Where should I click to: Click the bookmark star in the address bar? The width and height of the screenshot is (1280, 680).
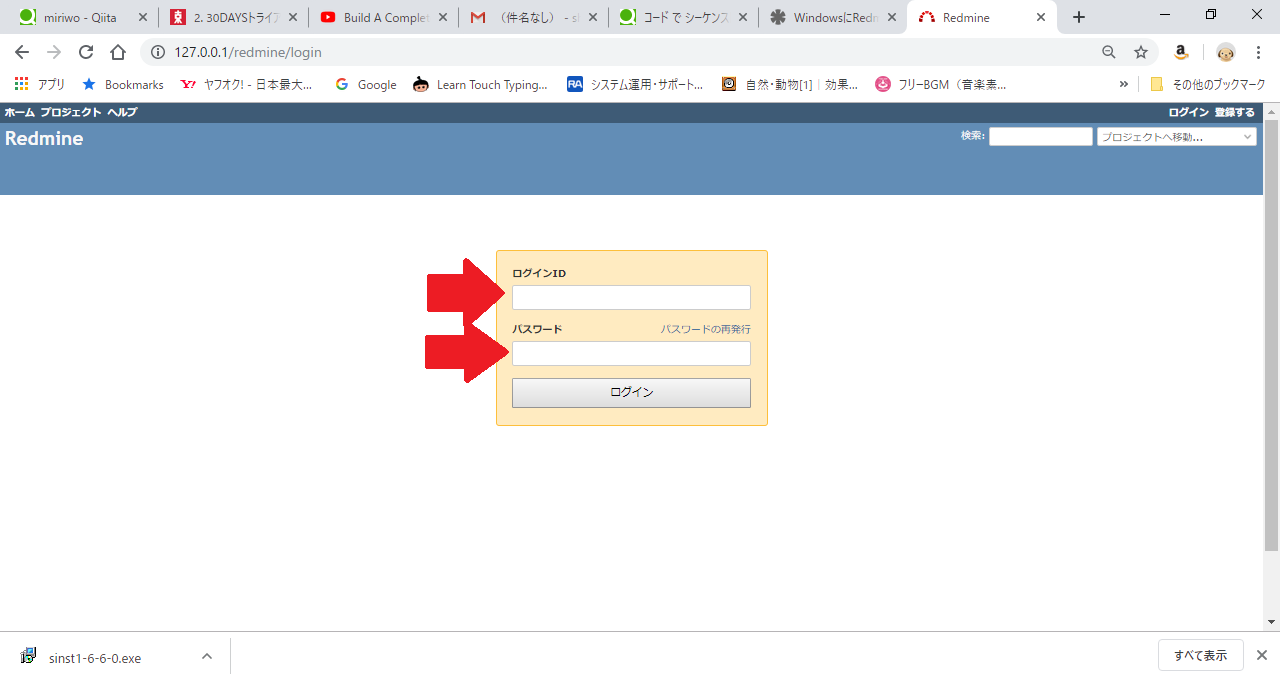pyautogui.click(x=1141, y=52)
